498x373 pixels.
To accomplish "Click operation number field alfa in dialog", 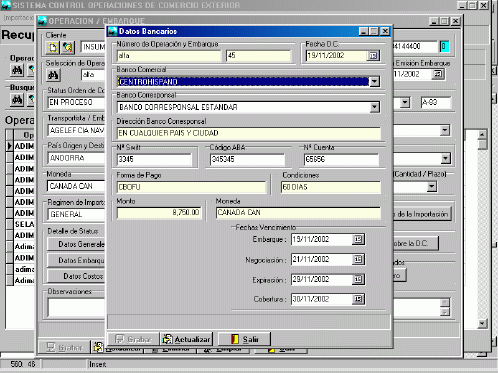I will (x=169, y=56).
